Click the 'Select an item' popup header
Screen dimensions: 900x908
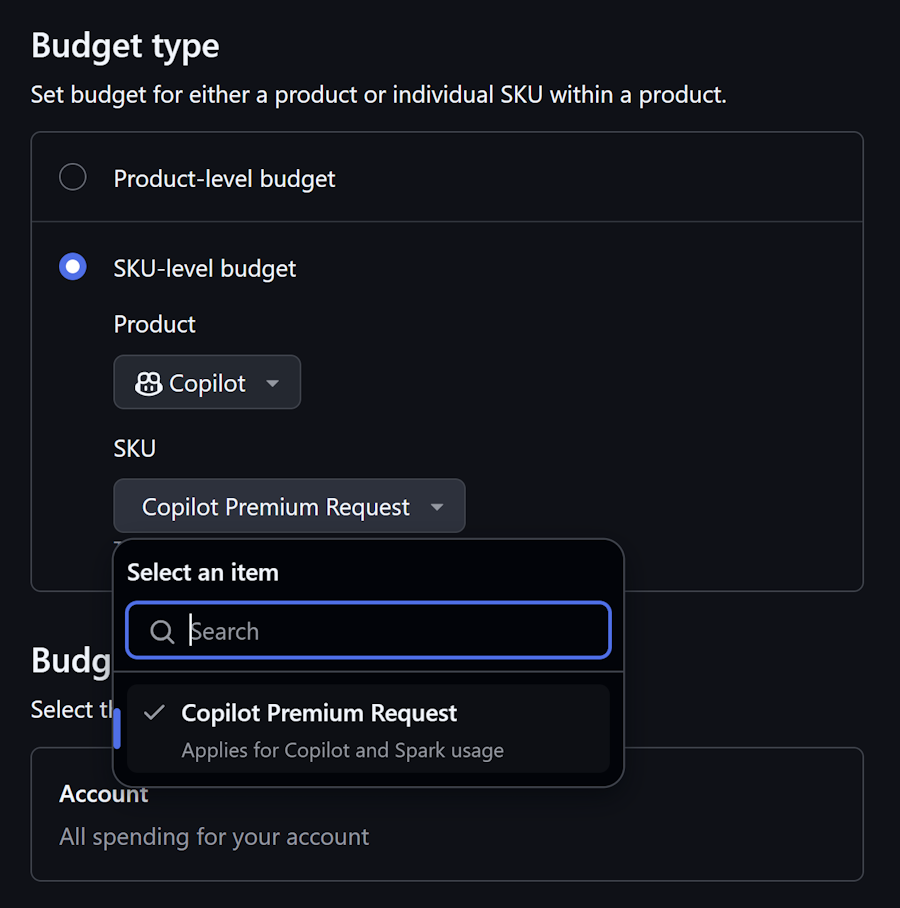[x=203, y=573]
